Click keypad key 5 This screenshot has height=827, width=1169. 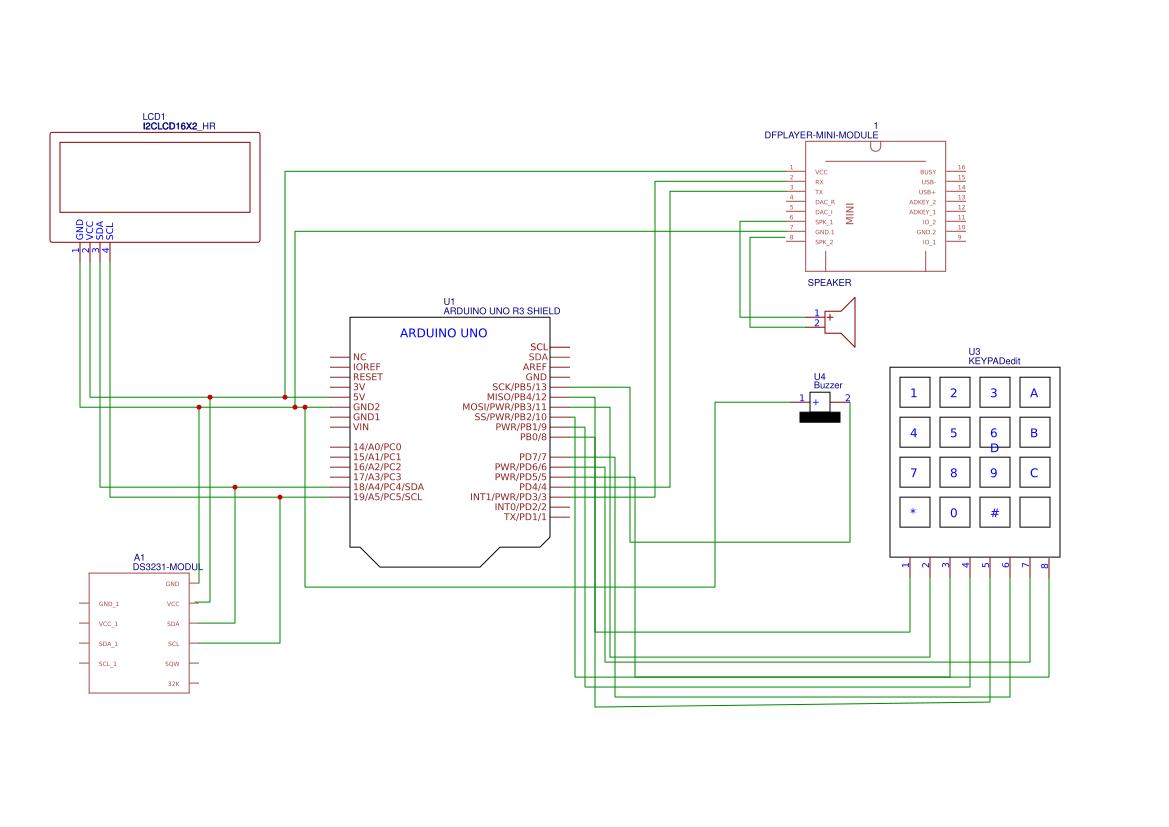click(x=954, y=433)
